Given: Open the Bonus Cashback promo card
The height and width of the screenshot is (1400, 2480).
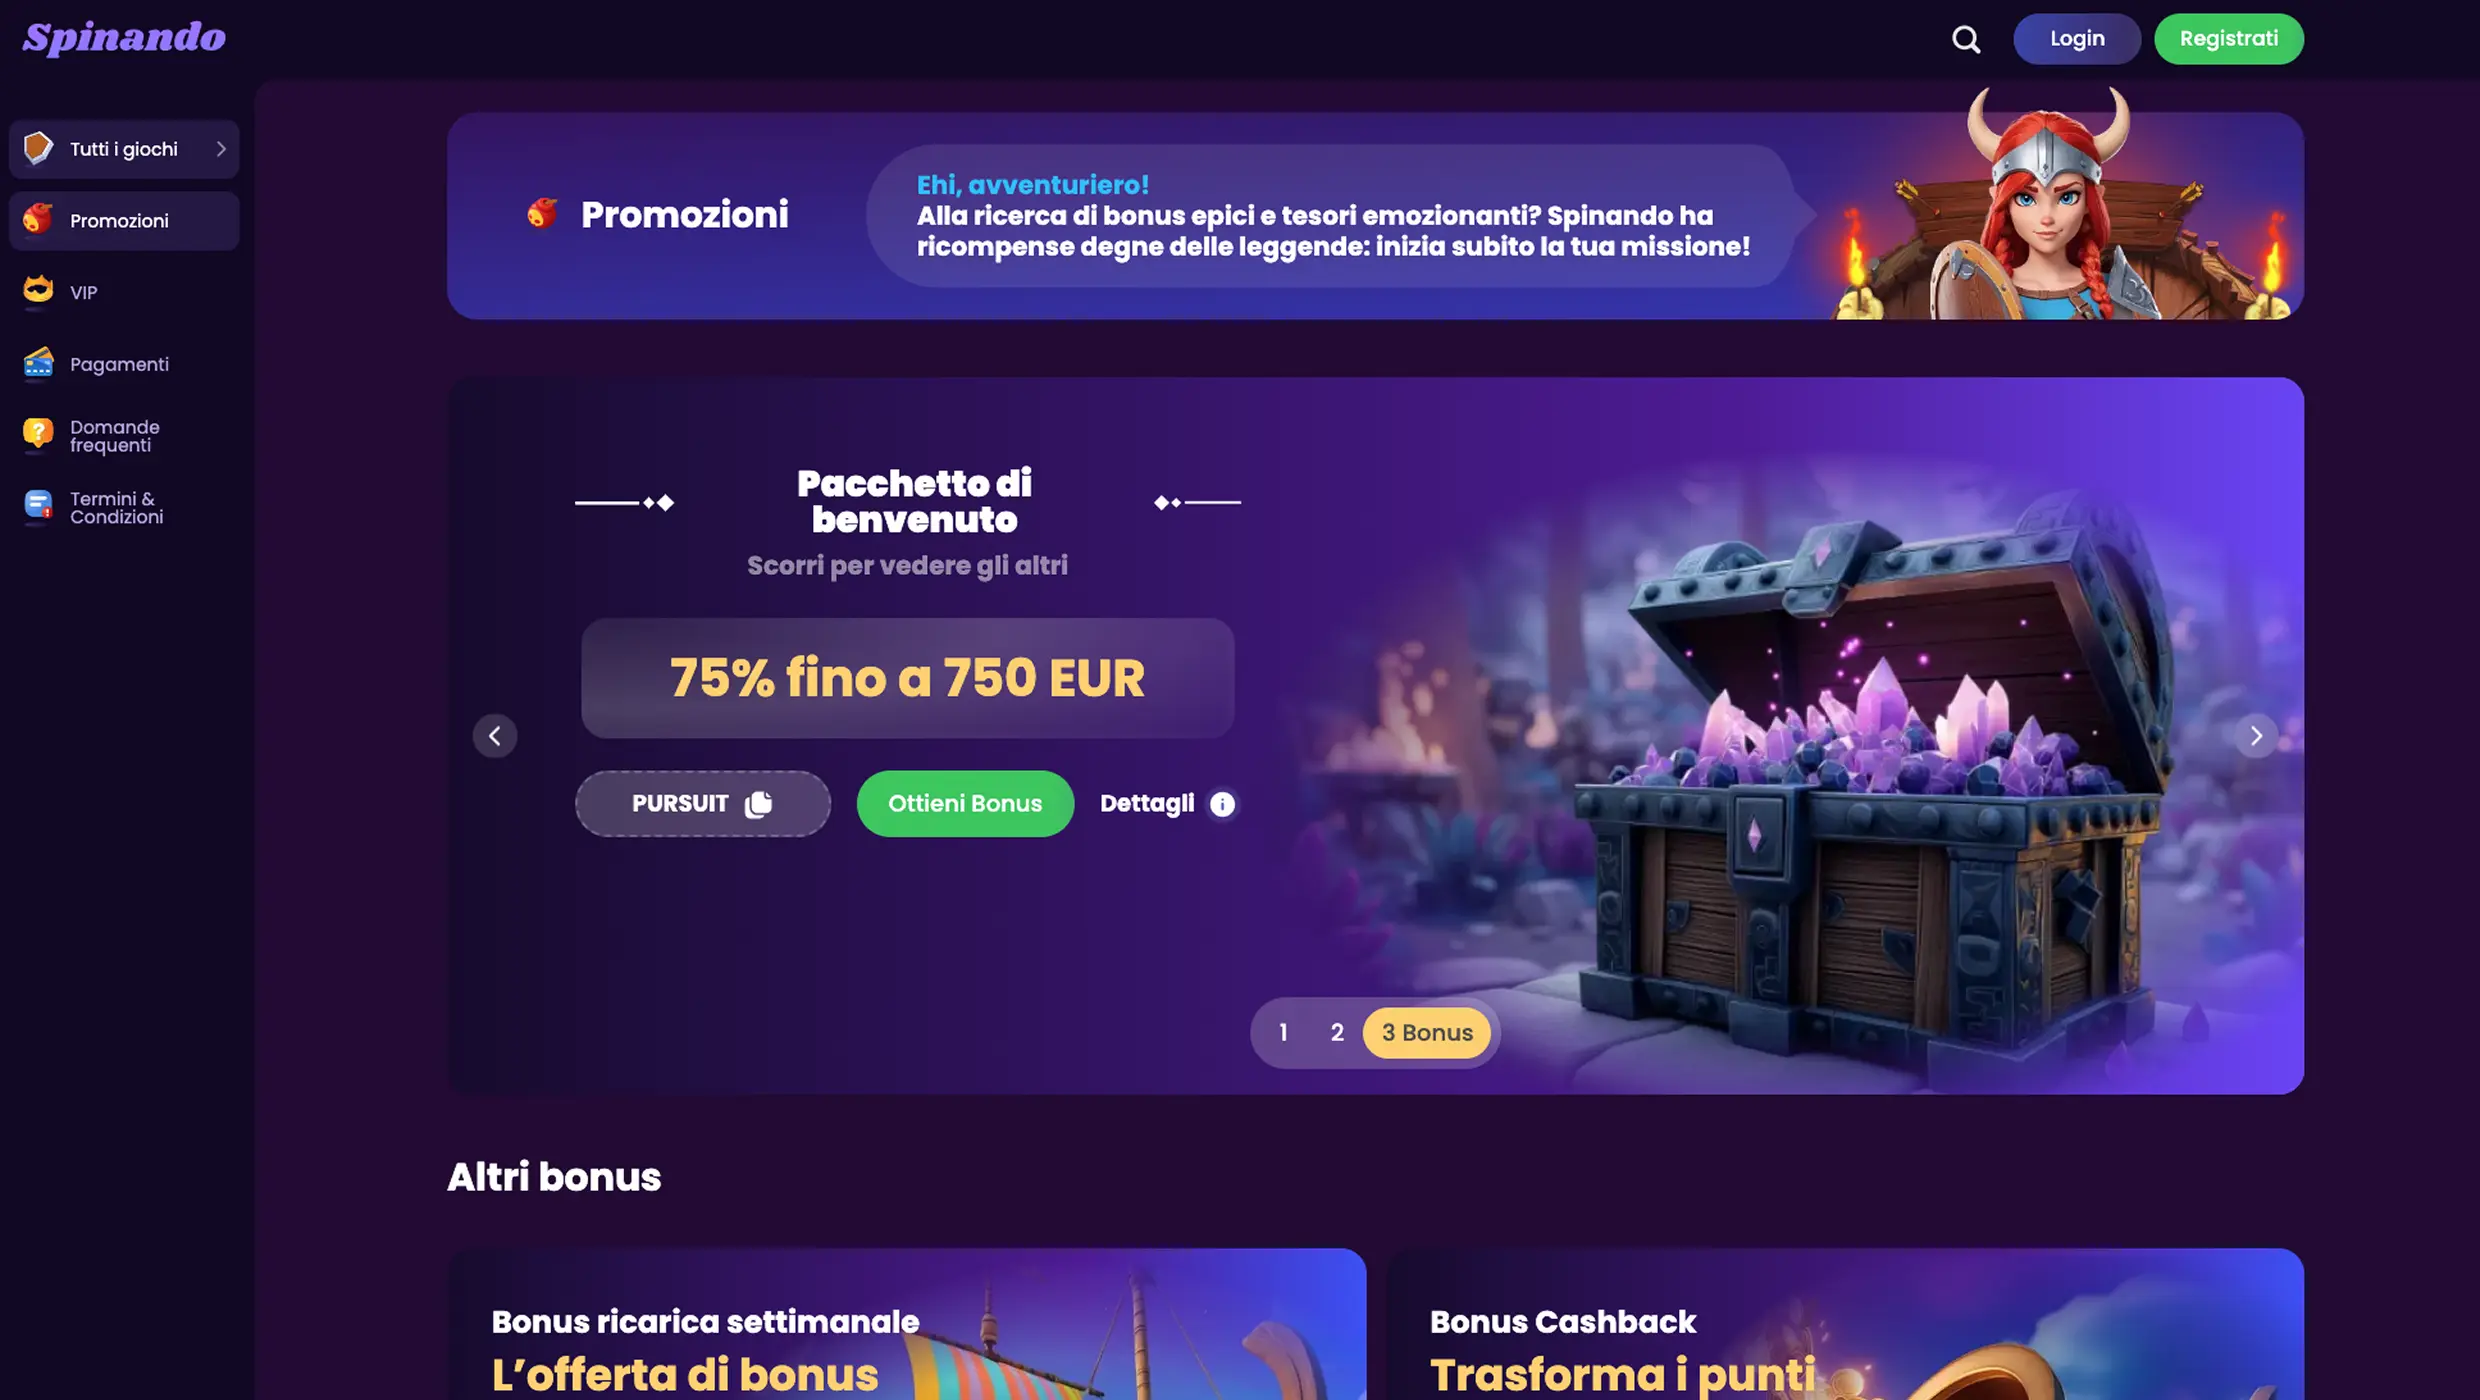Looking at the screenshot, I should pyautogui.click(x=1846, y=1324).
